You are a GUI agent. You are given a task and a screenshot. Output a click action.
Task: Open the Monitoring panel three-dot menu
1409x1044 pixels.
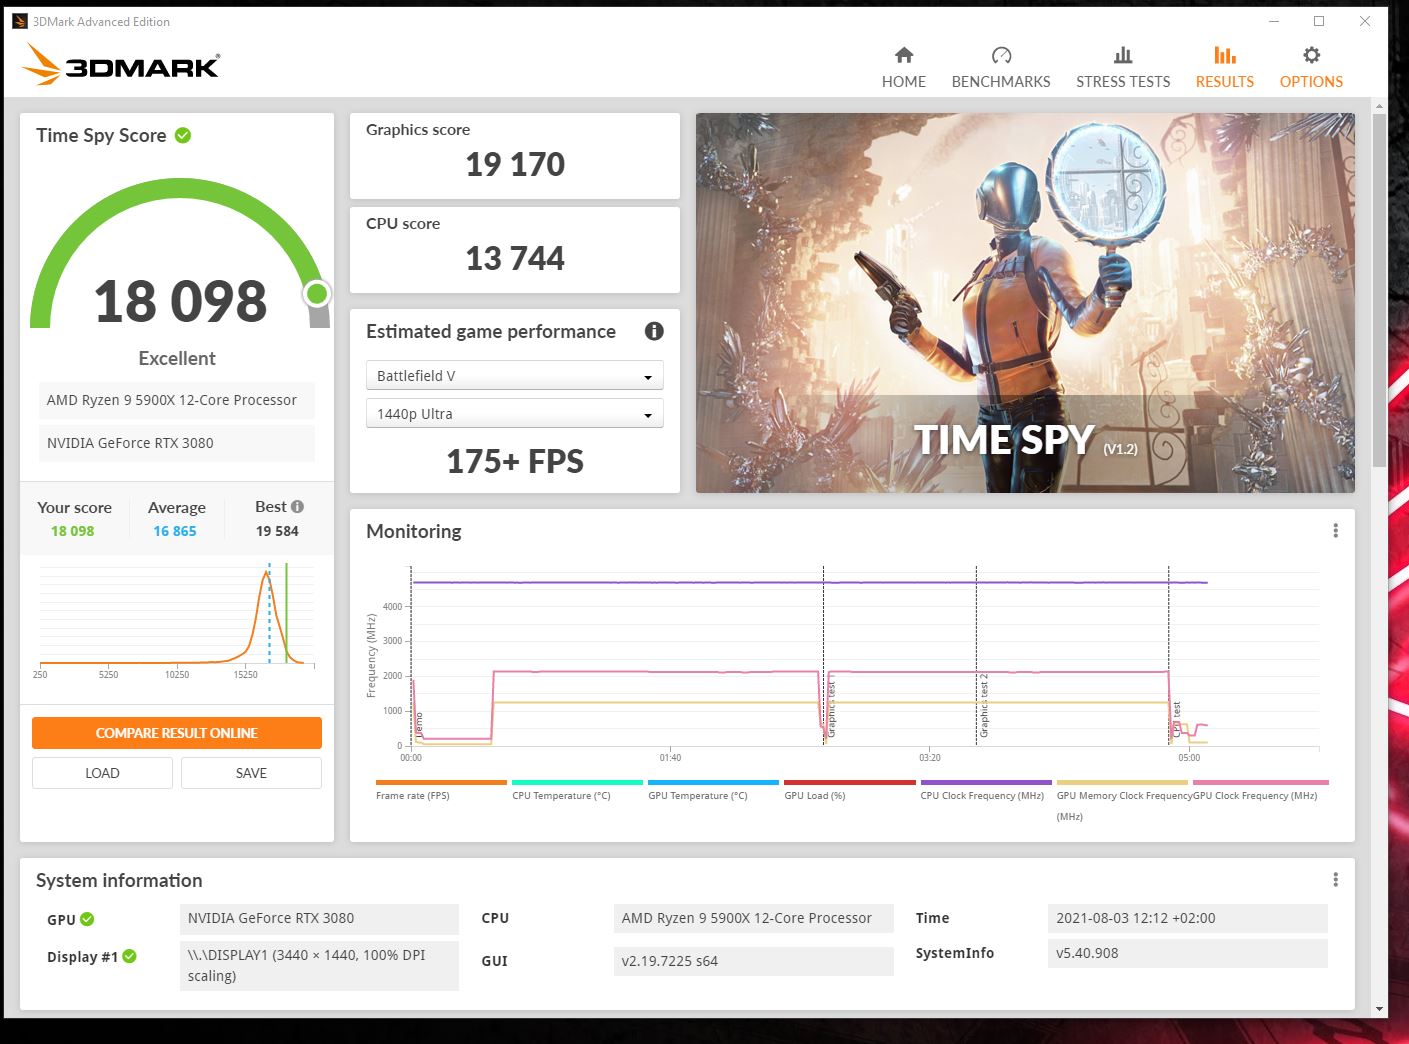1335,531
